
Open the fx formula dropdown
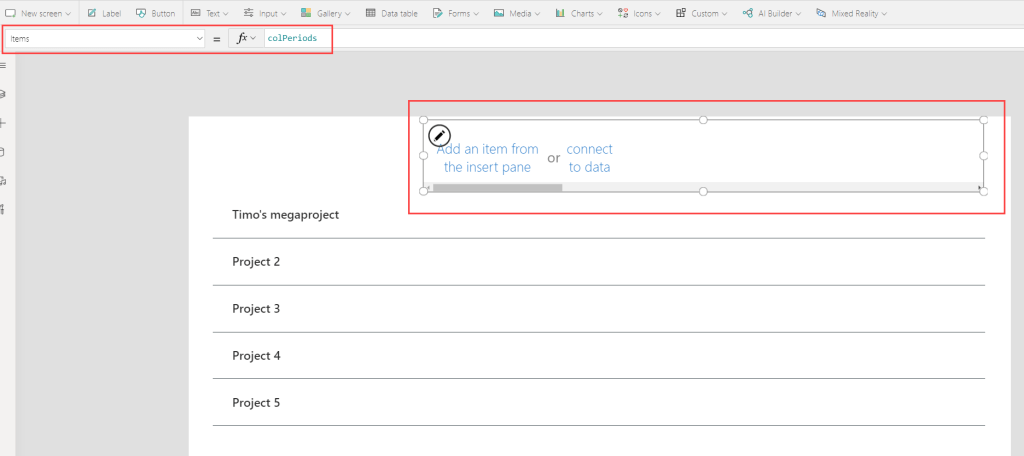point(245,38)
